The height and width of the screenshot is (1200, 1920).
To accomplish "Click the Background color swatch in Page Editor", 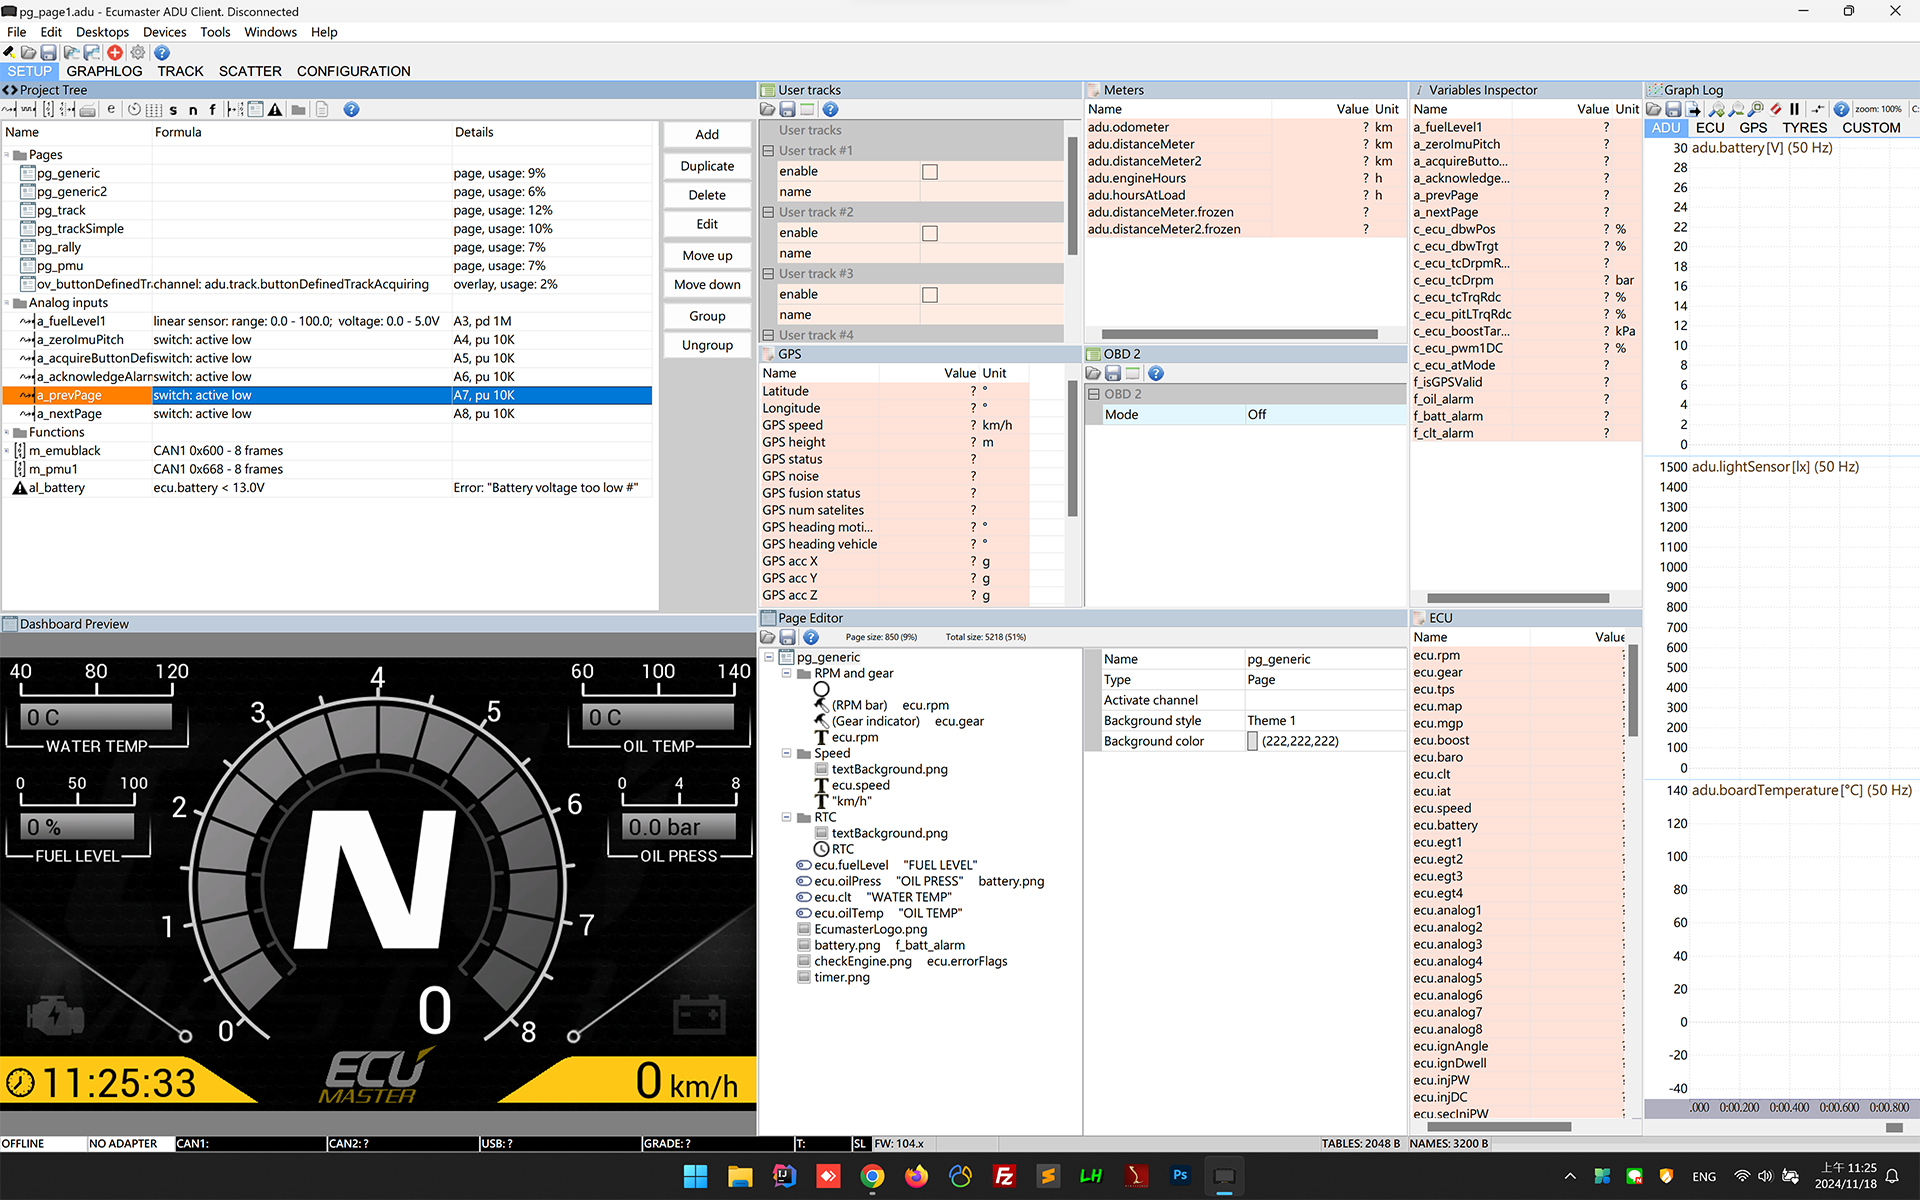I will pos(1252,741).
